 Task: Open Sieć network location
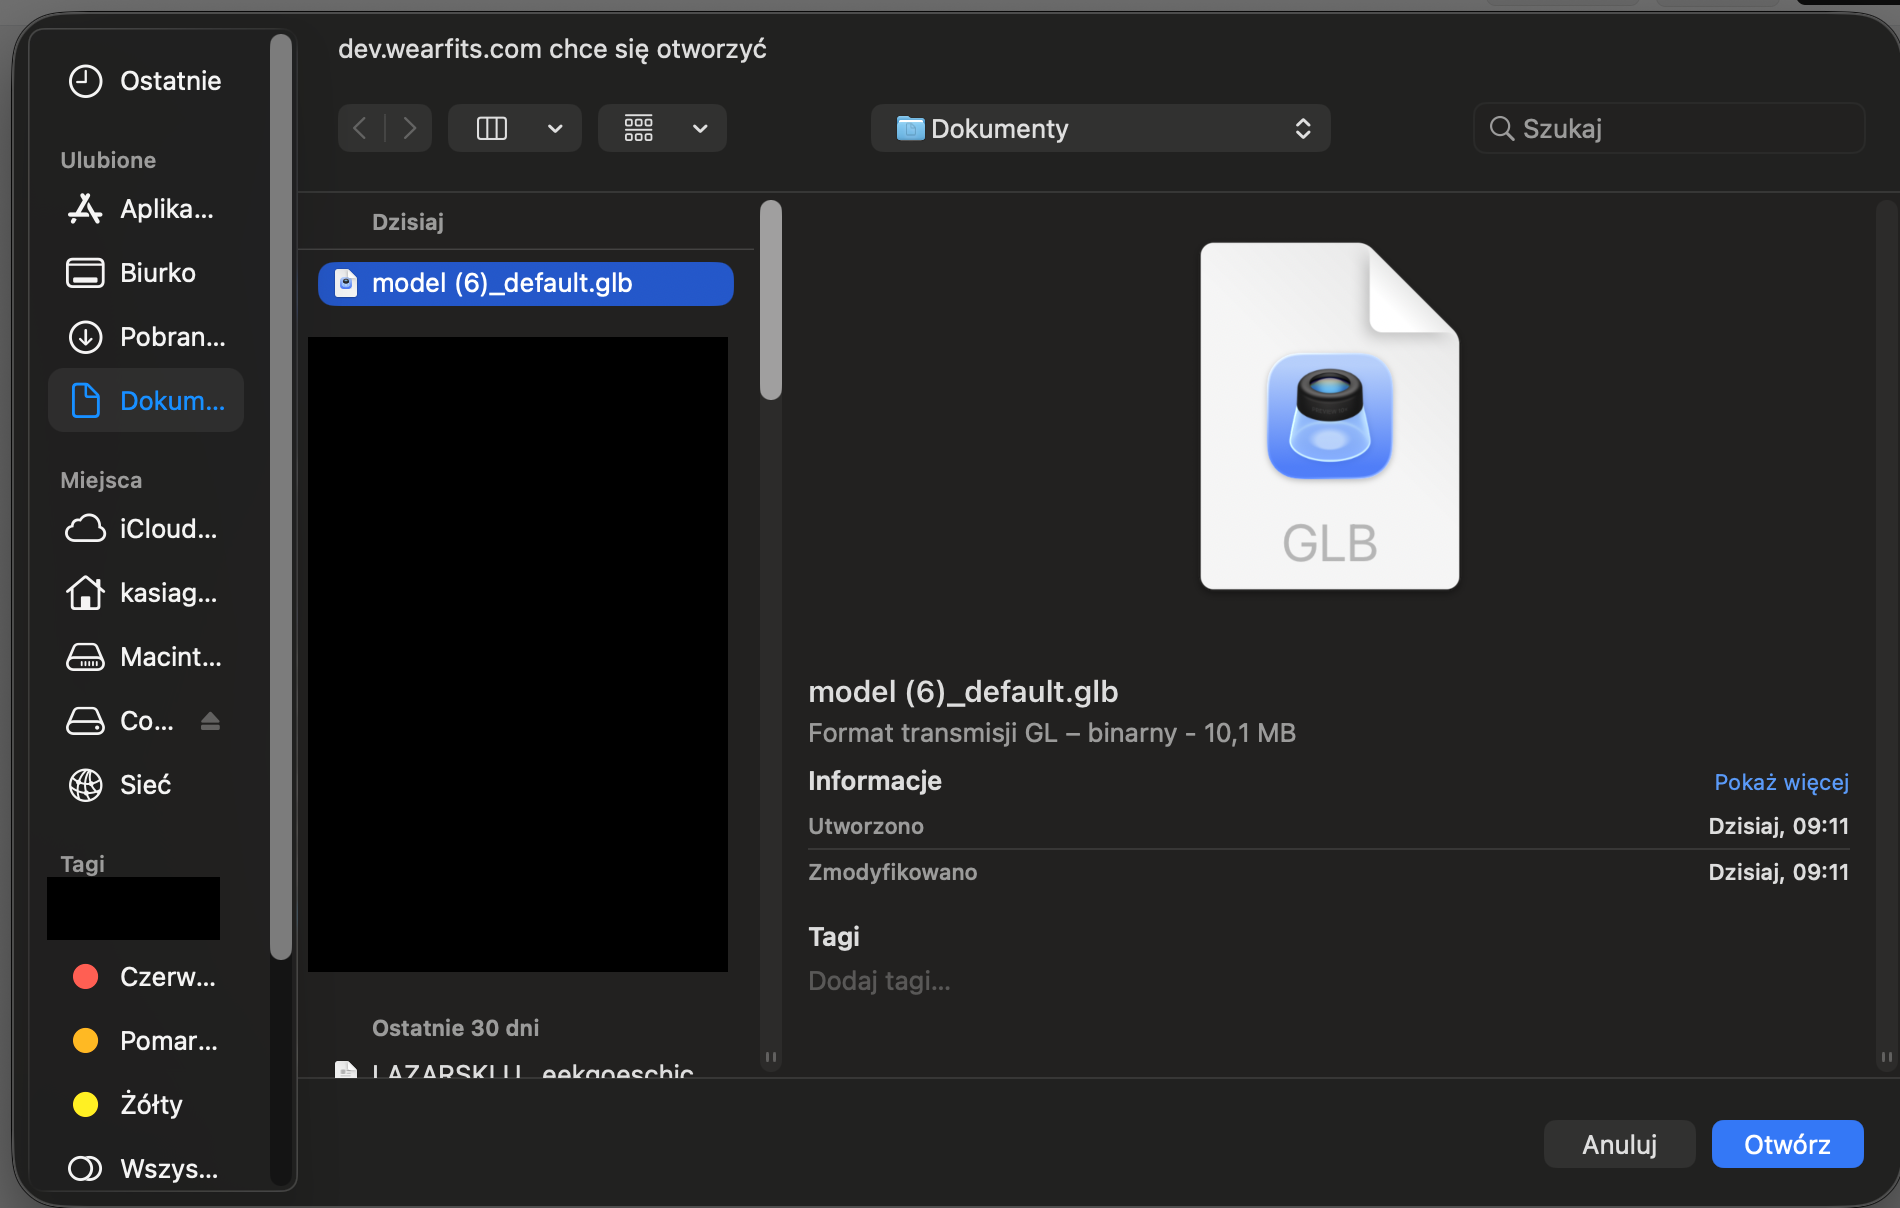point(145,785)
